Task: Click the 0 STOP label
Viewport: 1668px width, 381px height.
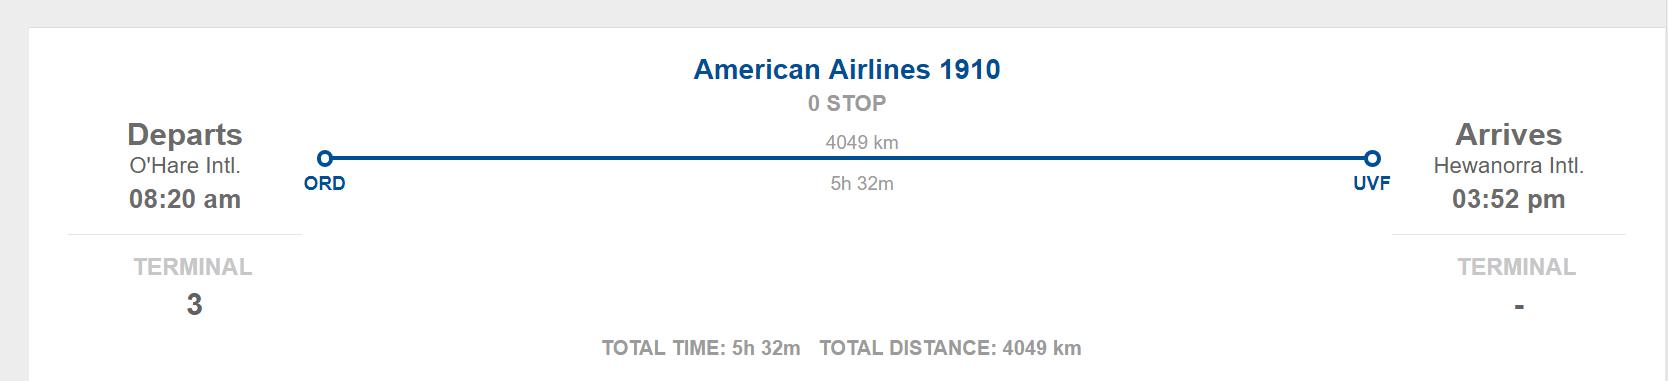Action: (847, 103)
